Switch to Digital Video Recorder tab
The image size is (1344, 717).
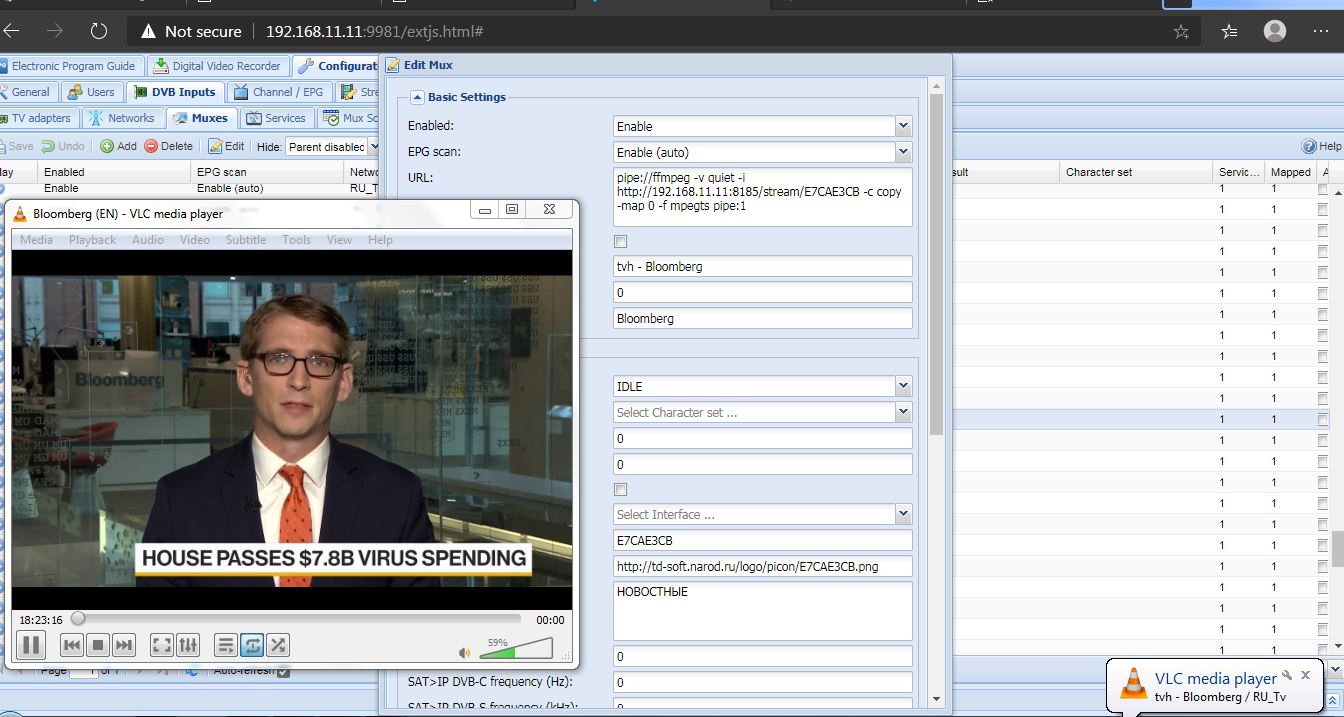[x=218, y=66]
